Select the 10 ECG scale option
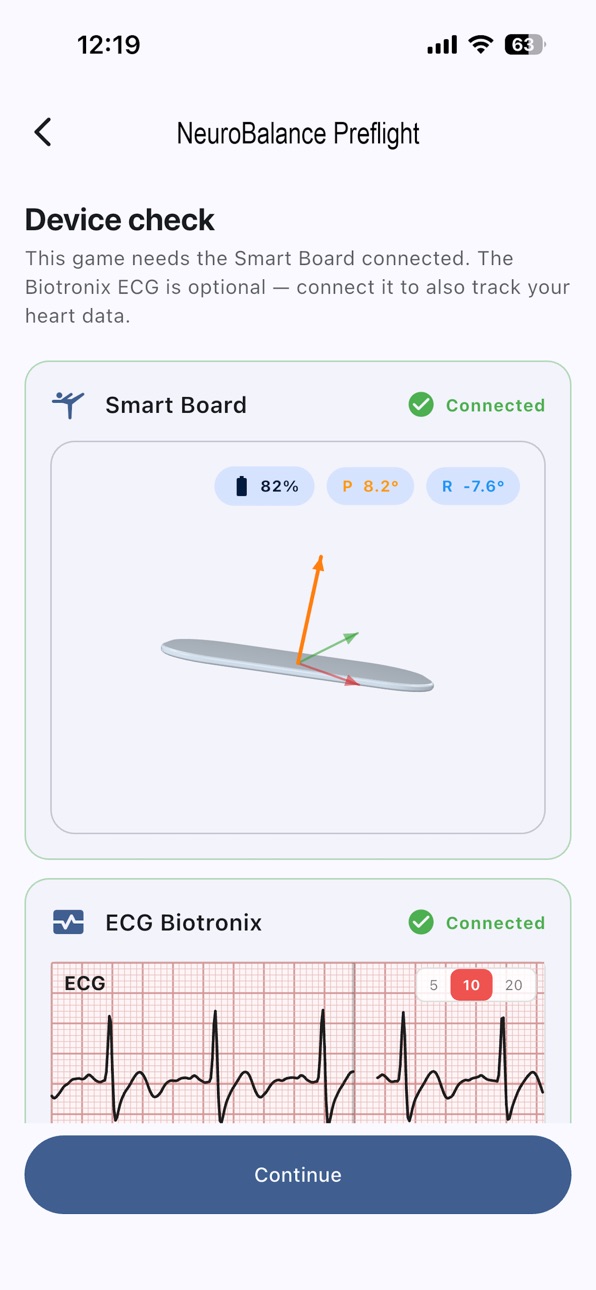Viewport: 596px width, 1290px height. [471, 985]
